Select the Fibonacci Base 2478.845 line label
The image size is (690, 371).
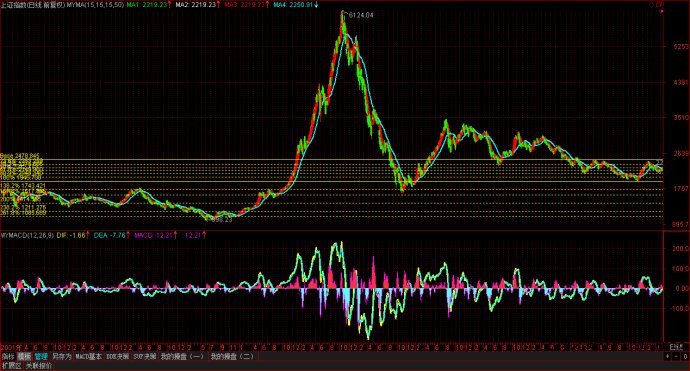[20, 156]
